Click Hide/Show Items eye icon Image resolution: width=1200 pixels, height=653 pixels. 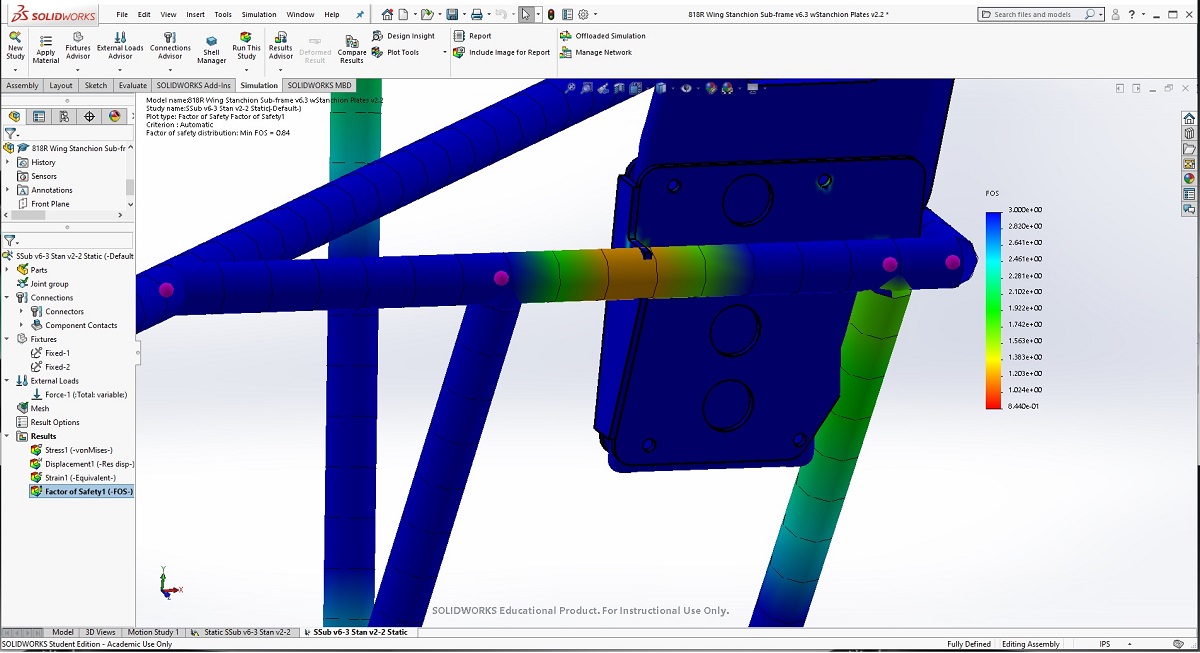[687, 88]
